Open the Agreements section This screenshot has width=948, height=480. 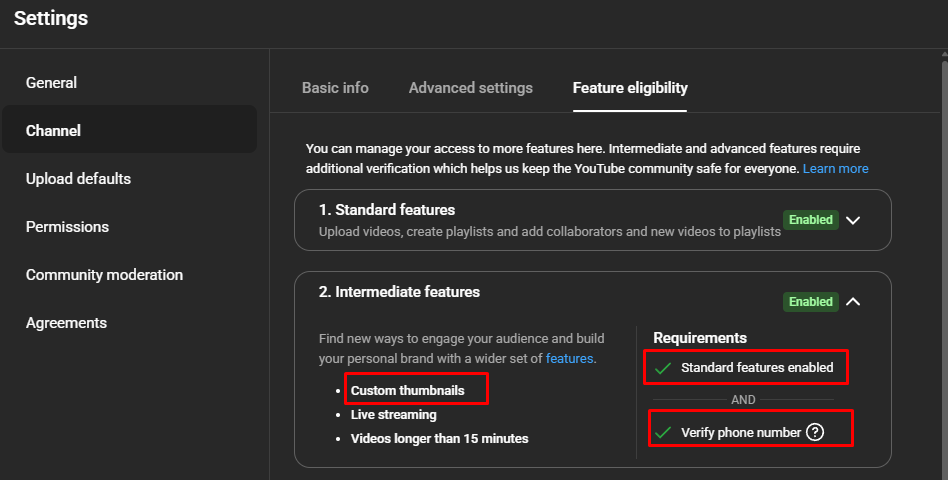click(x=67, y=323)
